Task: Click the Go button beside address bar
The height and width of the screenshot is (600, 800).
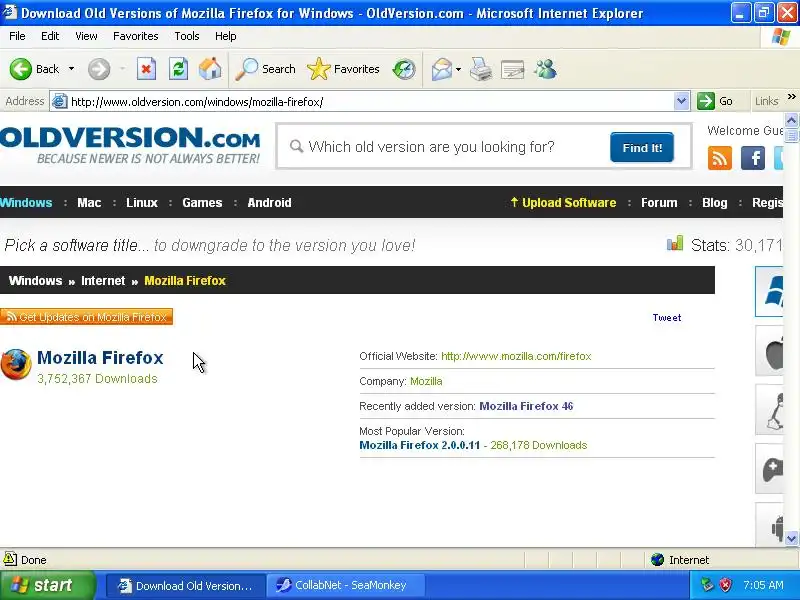Action: click(716, 101)
